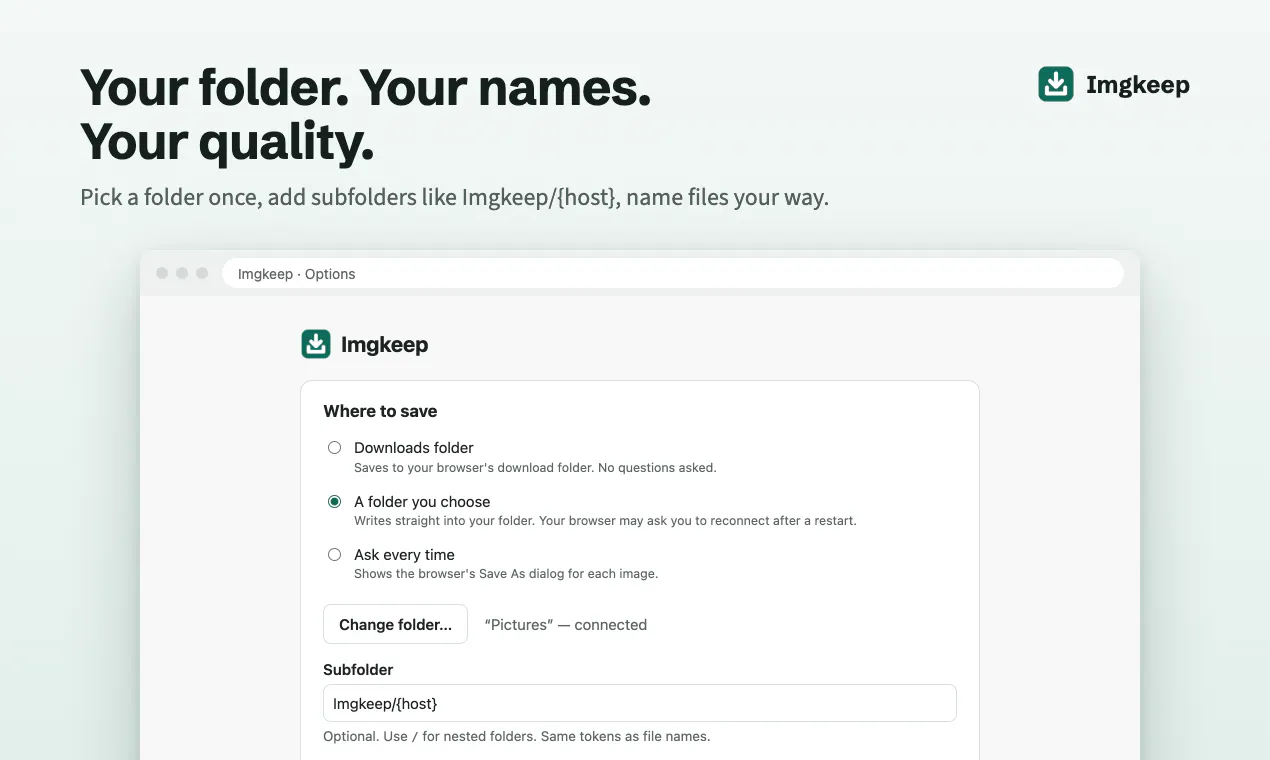This screenshot has width=1270, height=760.
Task: Click the Where to save heading
Action: click(x=380, y=411)
